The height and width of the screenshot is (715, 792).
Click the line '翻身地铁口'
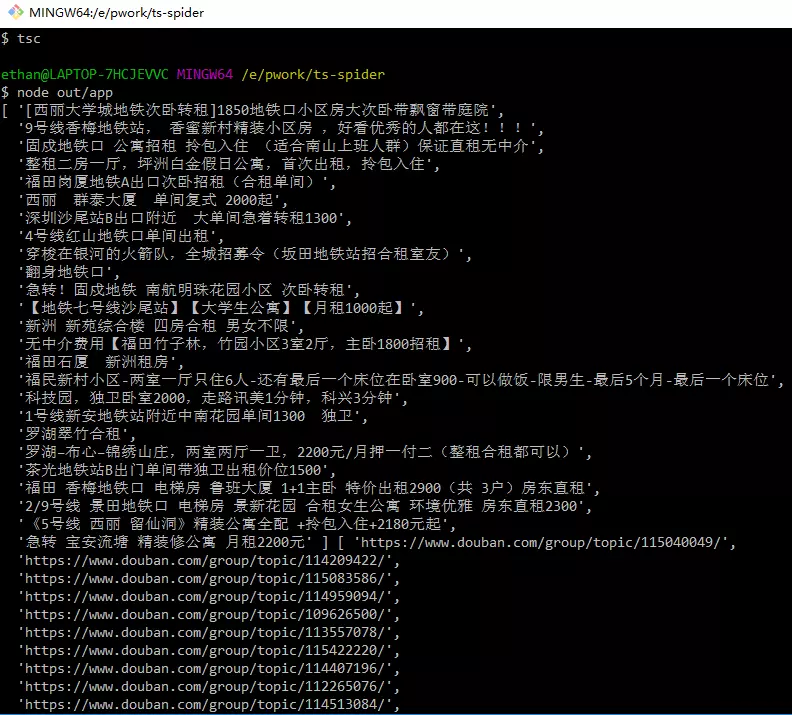69,273
